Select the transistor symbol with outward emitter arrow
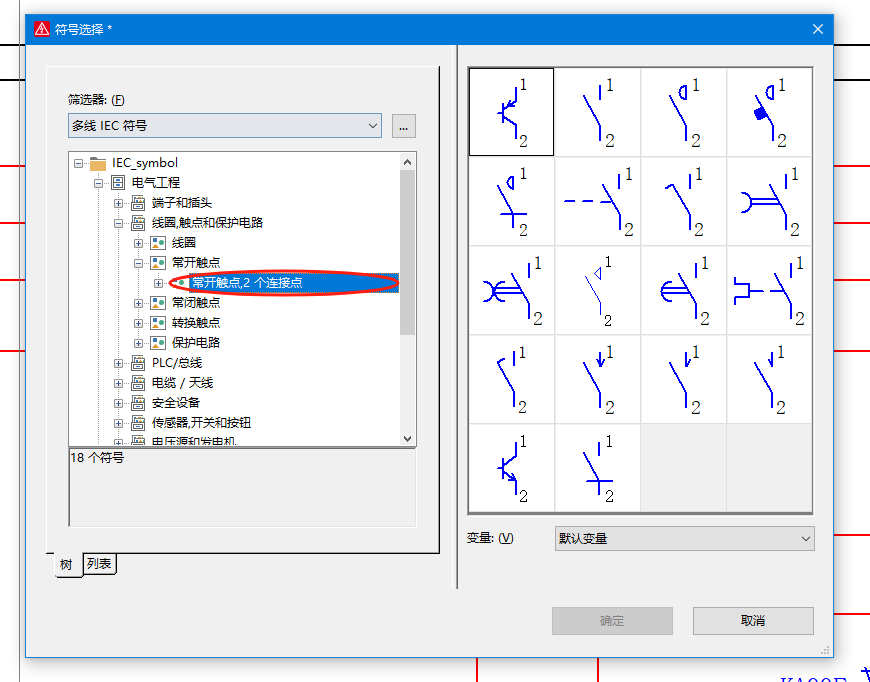This screenshot has width=870, height=682. tap(511, 468)
